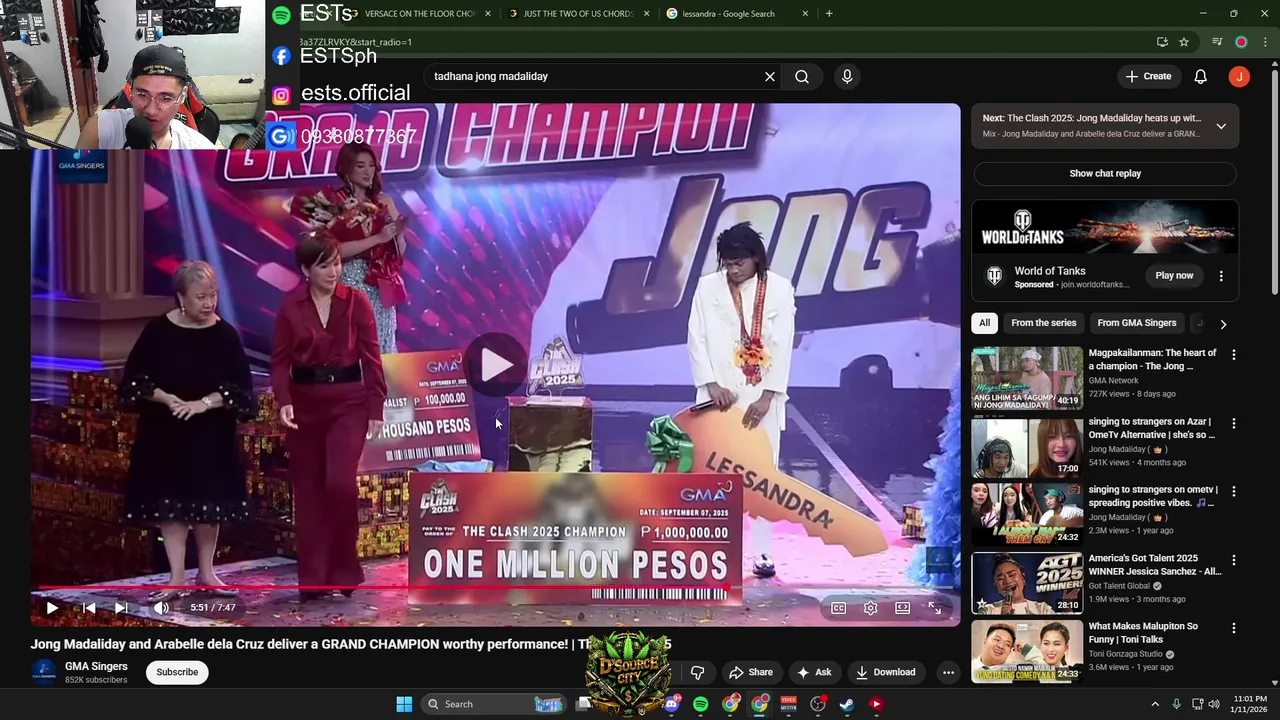
Task: Click the Ask button
Action: pyautogui.click(x=813, y=672)
